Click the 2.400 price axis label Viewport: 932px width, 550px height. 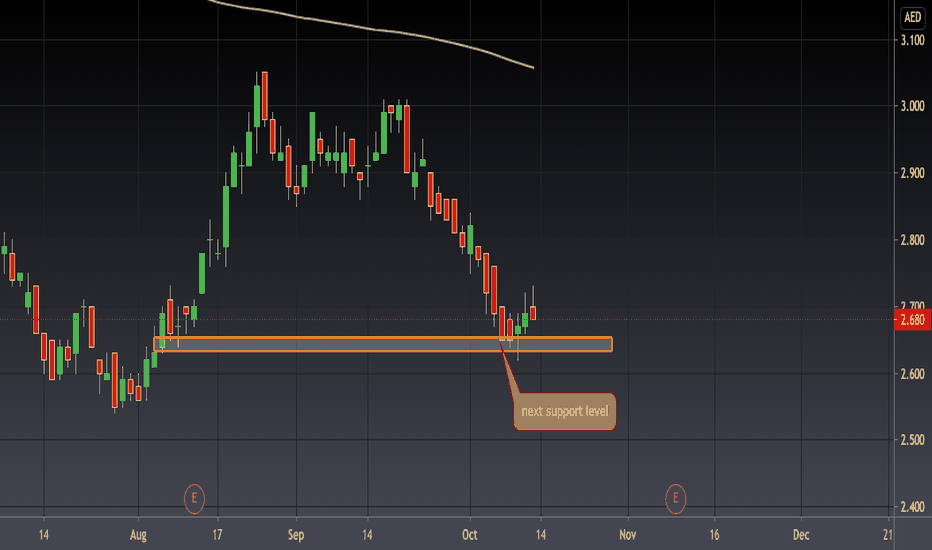(x=912, y=507)
